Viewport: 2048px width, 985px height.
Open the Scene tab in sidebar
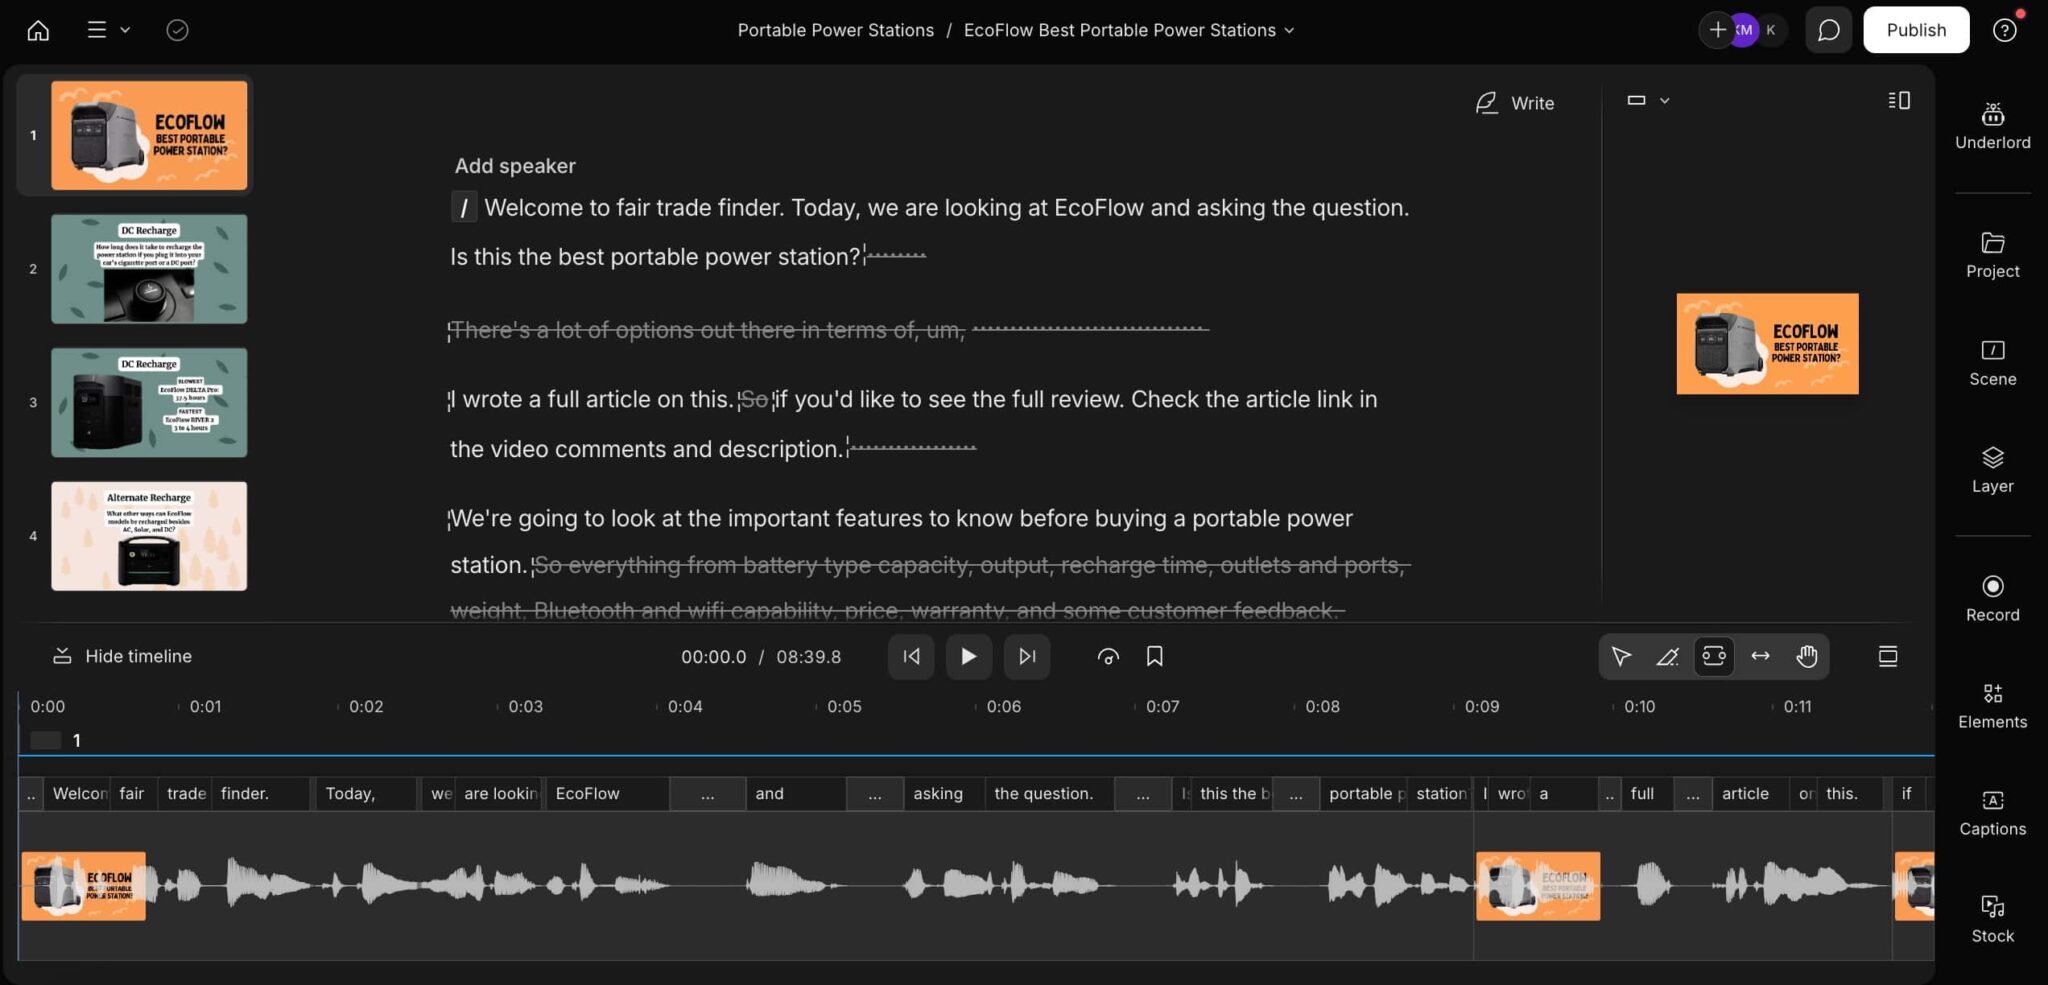click(x=1992, y=362)
